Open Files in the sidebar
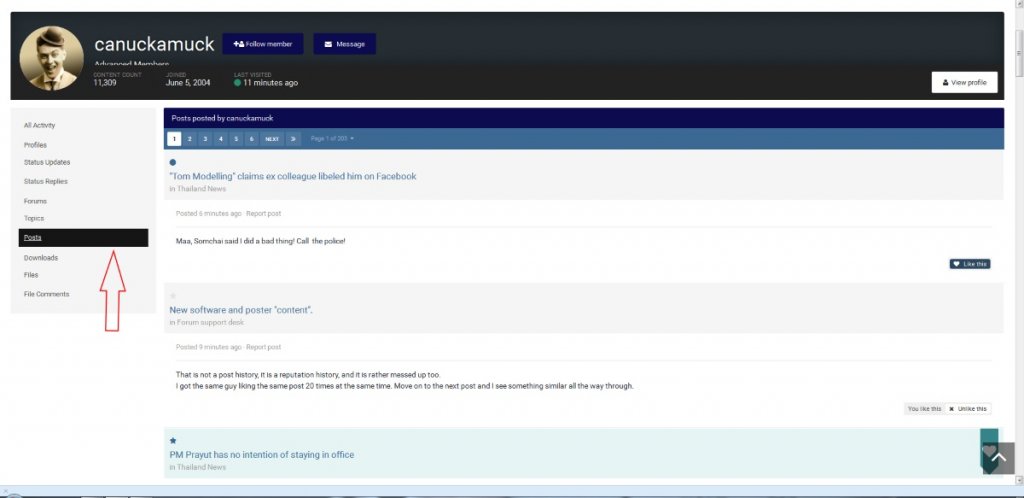 (x=31, y=275)
